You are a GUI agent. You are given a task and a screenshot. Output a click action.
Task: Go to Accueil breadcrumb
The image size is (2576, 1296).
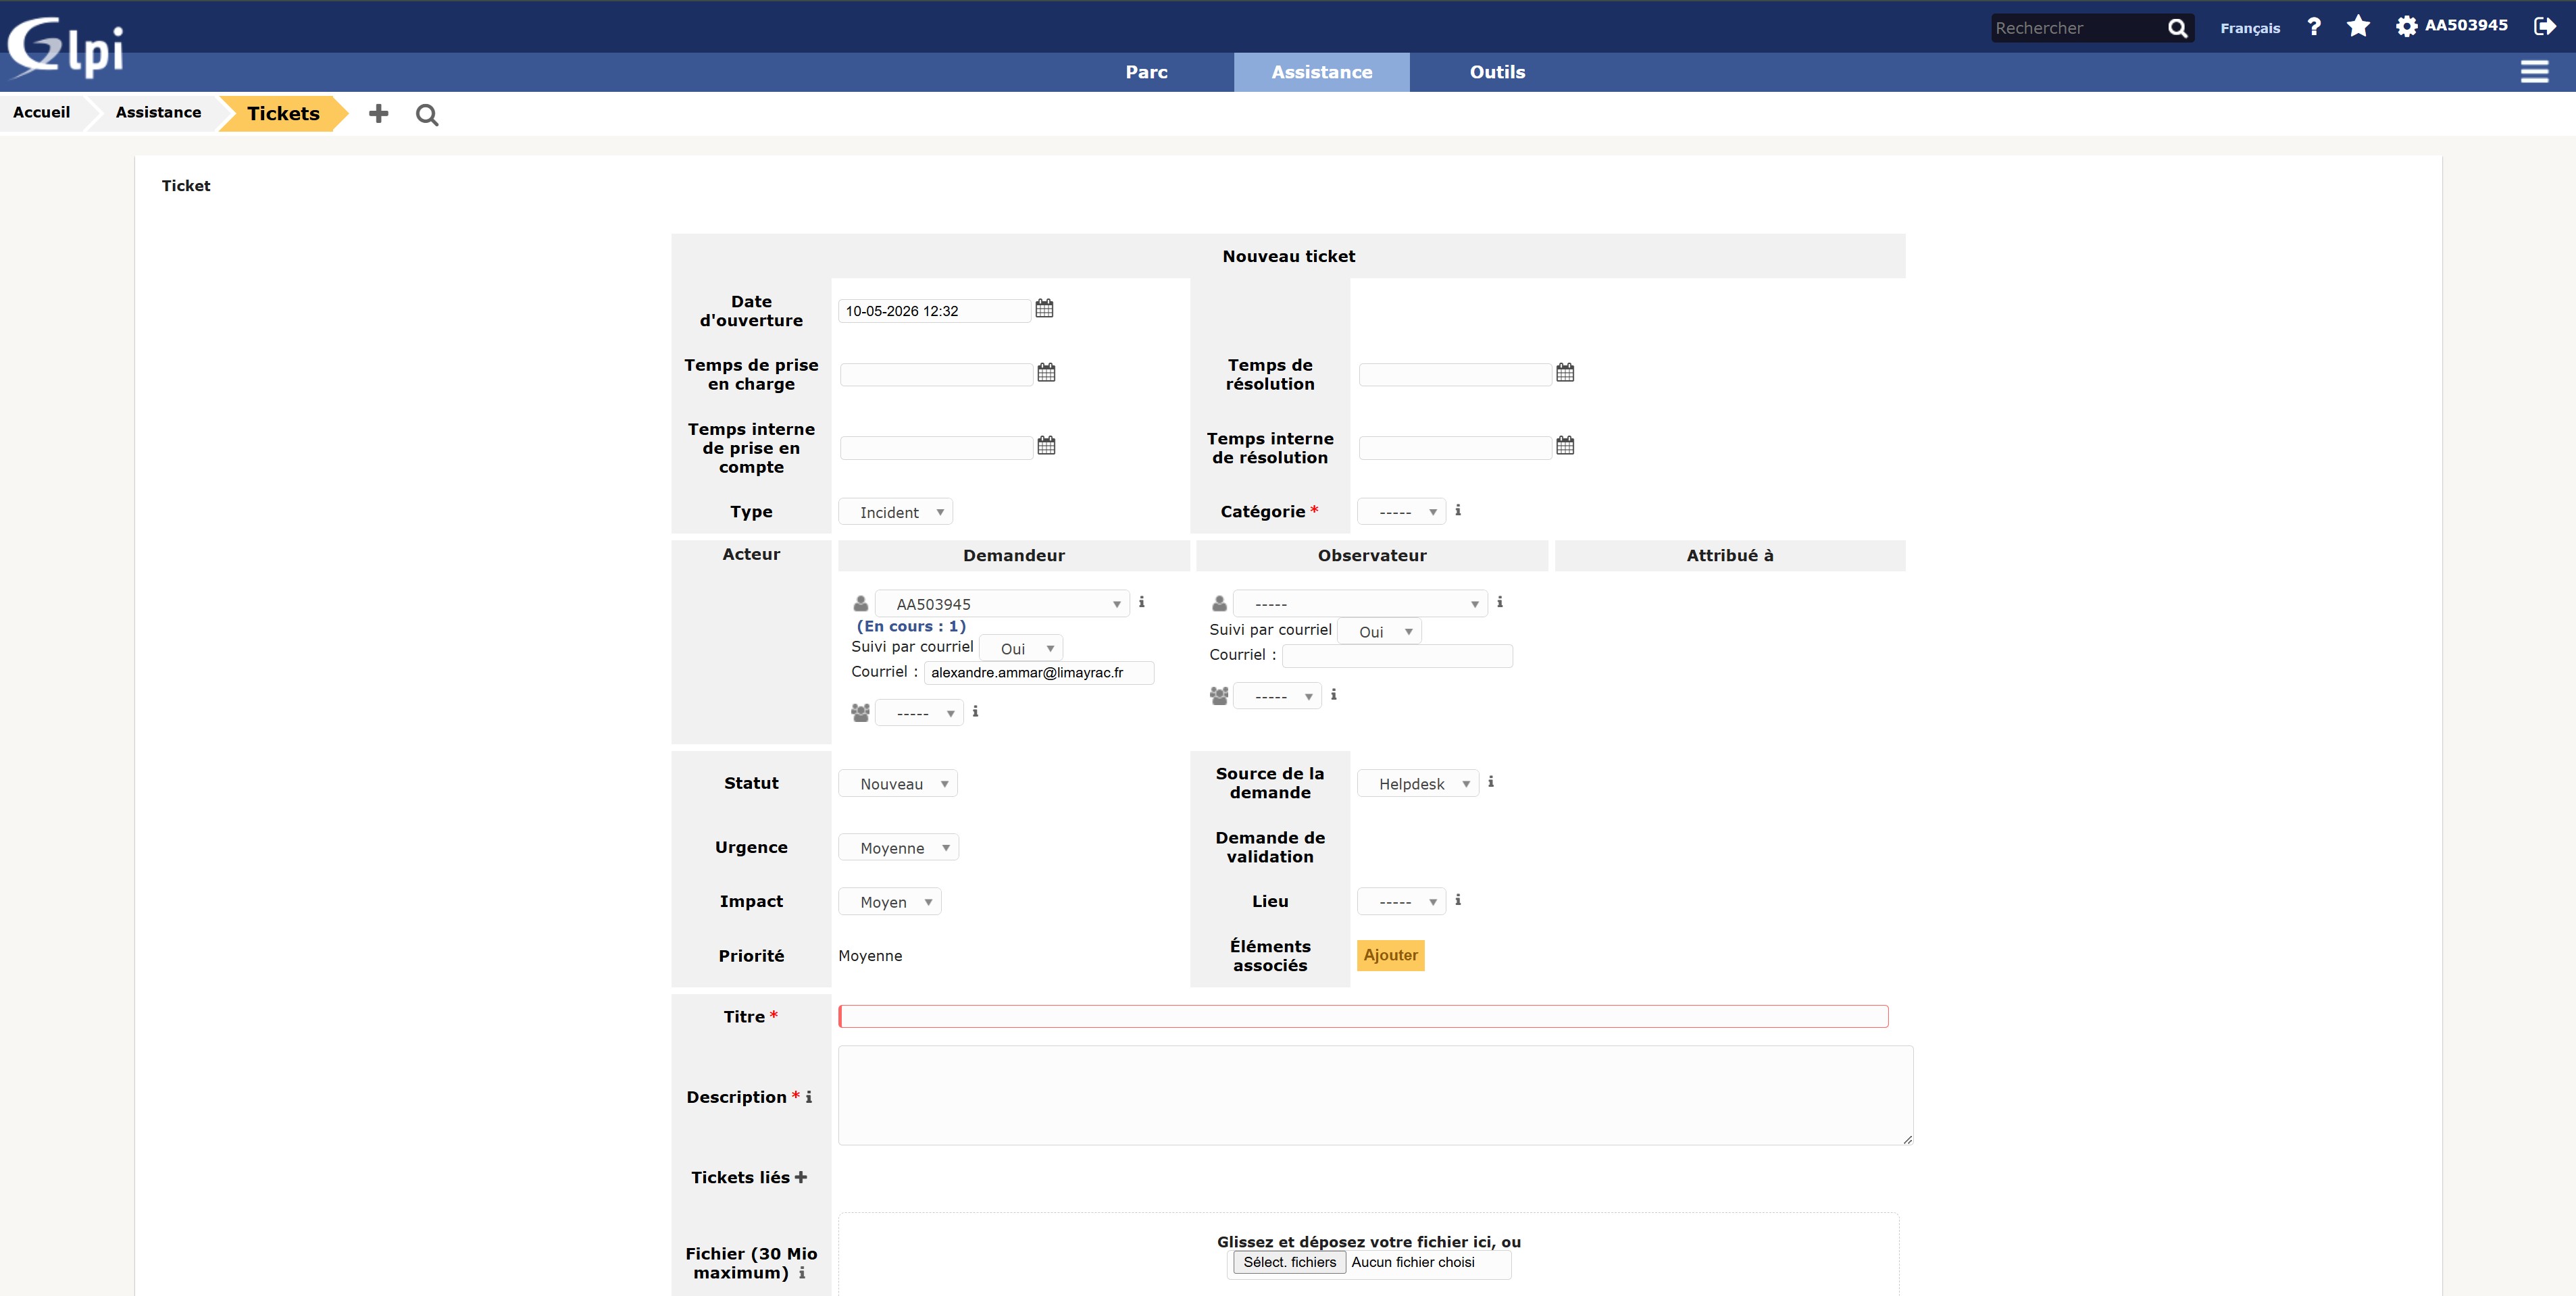pos(41,112)
